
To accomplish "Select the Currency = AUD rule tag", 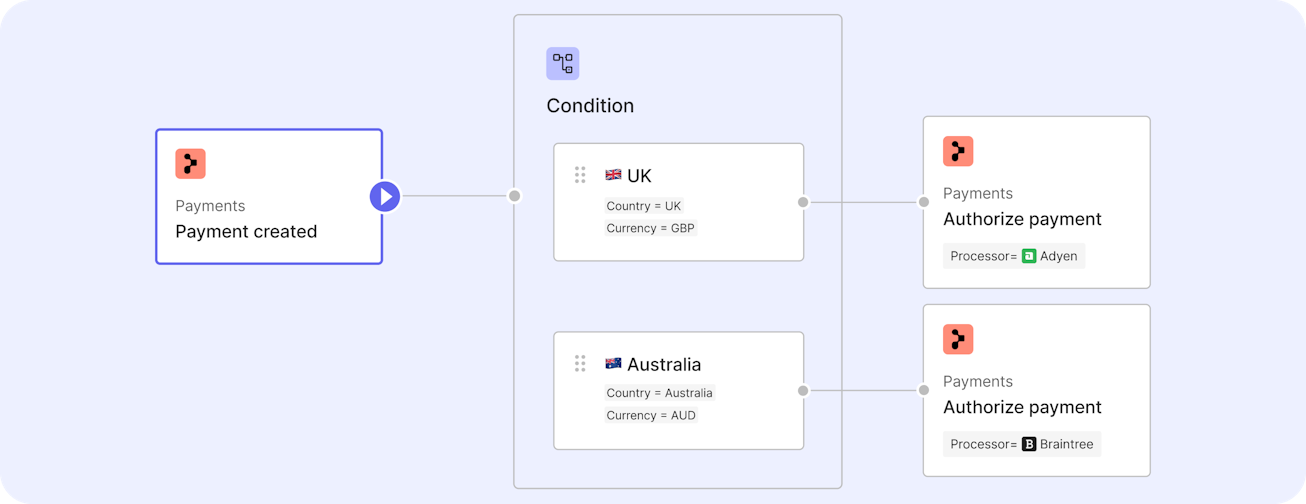I will pyautogui.click(x=651, y=415).
